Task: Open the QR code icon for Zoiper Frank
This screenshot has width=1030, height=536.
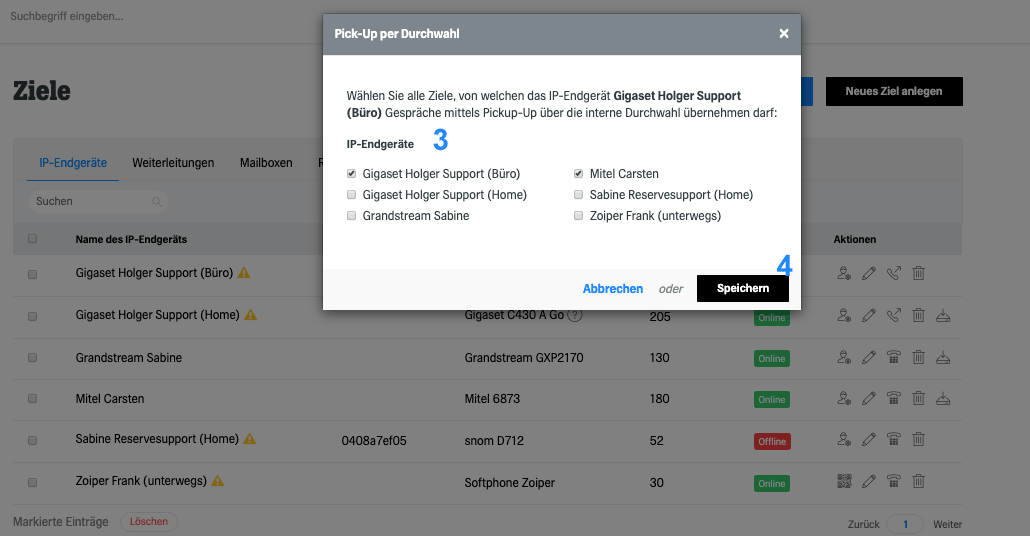Action: (x=844, y=481)
